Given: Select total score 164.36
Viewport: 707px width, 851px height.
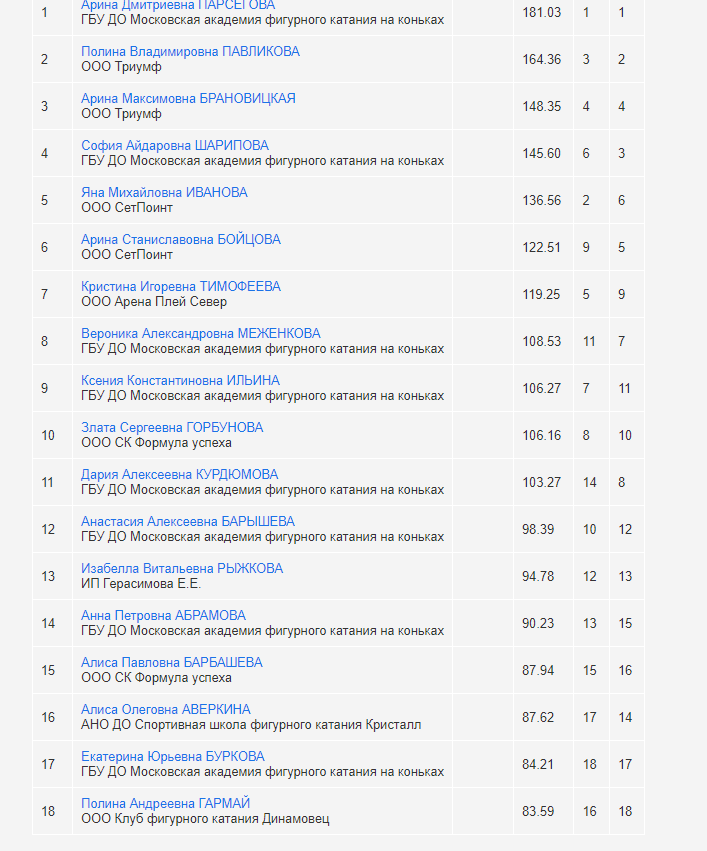Looking at the screenshot, I should coord(542,59).
